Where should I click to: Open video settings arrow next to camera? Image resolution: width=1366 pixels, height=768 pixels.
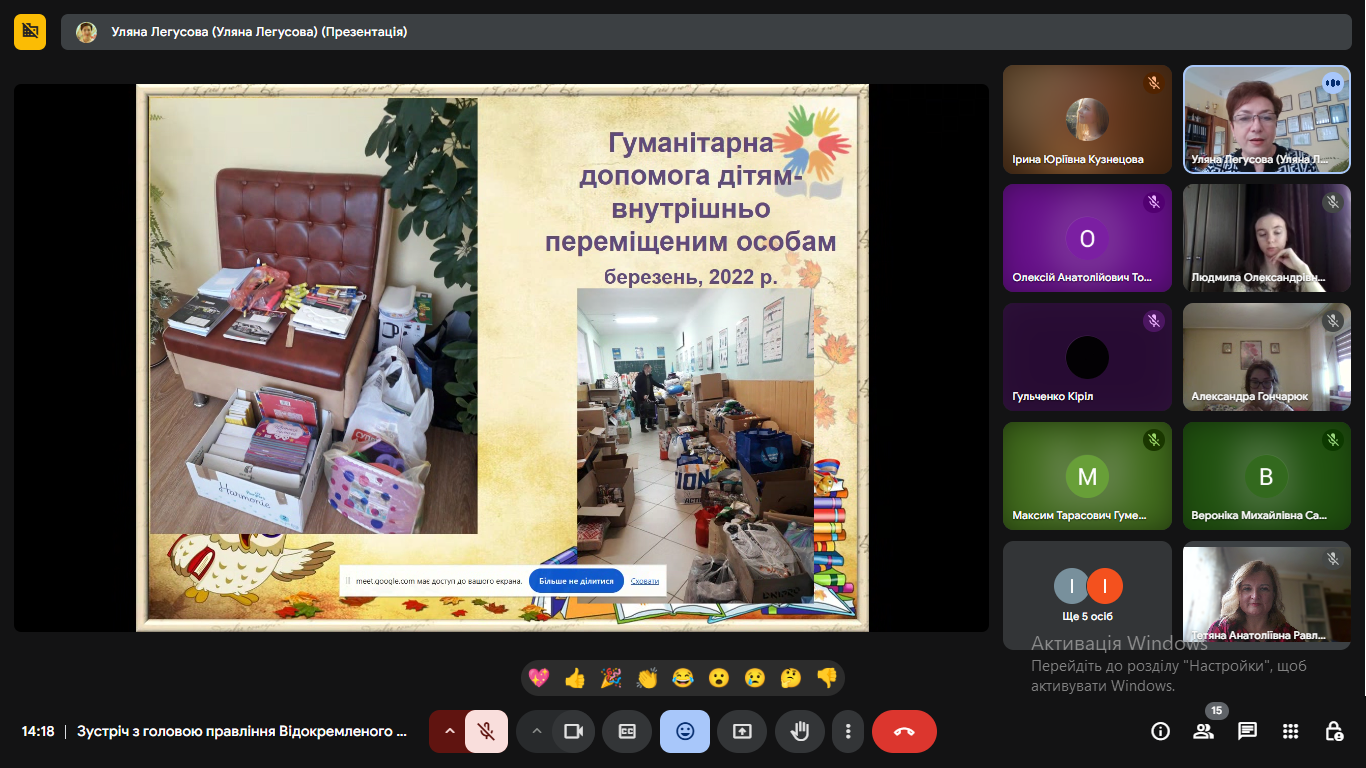click(537, 731)
